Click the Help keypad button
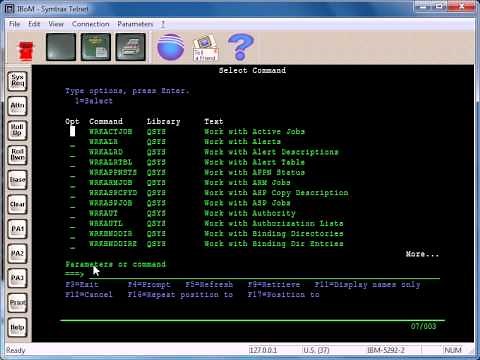This screenshot has height=360, width=480. [17, 328]
